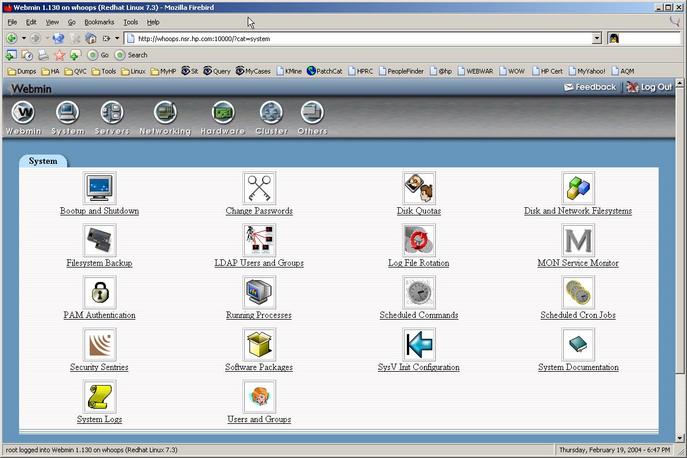
Task: Open the Bootup and Shutdown icon
Action: coord(99,188)
